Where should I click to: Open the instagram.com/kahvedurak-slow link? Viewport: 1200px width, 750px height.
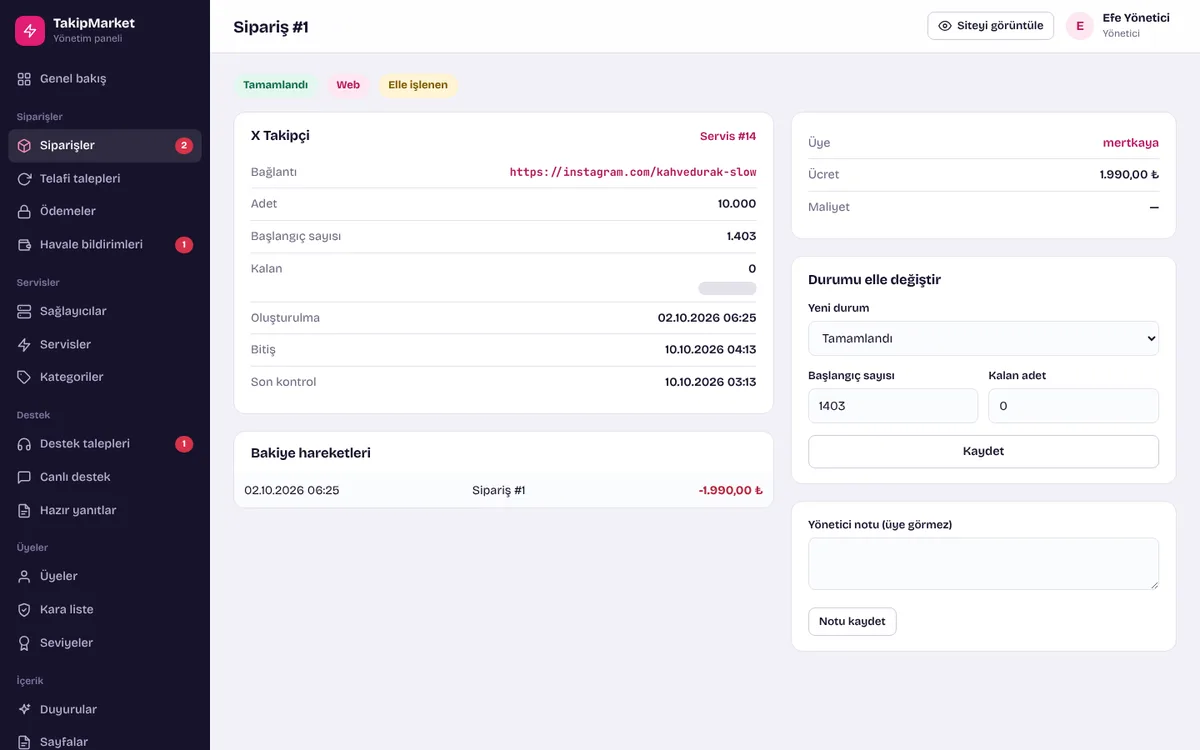(x=633, y=172)
